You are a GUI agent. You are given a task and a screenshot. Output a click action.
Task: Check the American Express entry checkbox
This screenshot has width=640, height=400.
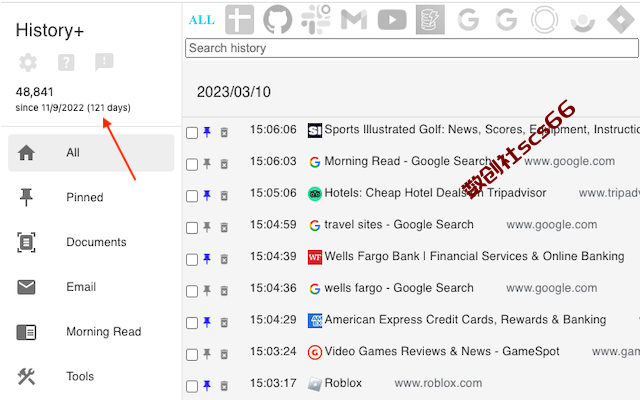point(192,323)
